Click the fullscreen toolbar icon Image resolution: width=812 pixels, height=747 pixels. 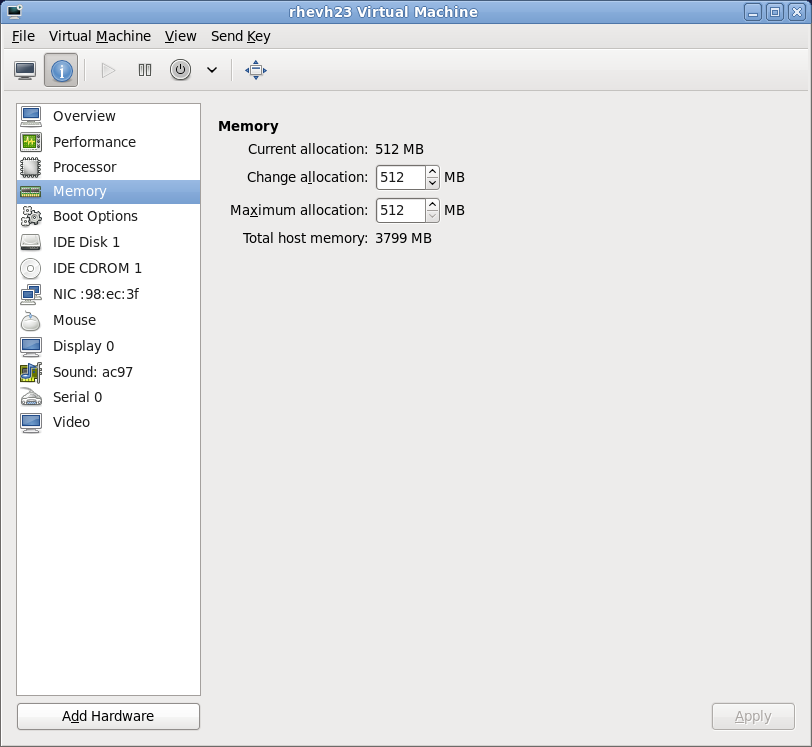coord(255,70)
